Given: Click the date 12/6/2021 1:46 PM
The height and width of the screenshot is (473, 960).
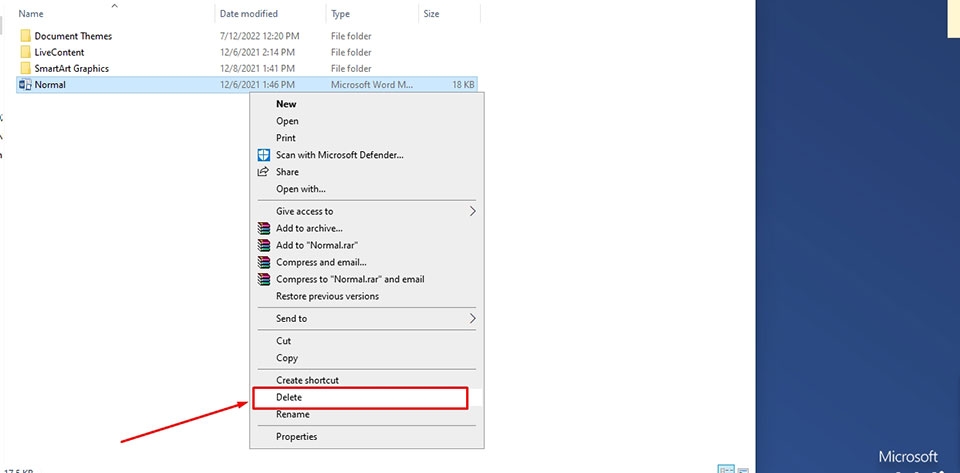Looking at the screenshot, I should [258, 84].
